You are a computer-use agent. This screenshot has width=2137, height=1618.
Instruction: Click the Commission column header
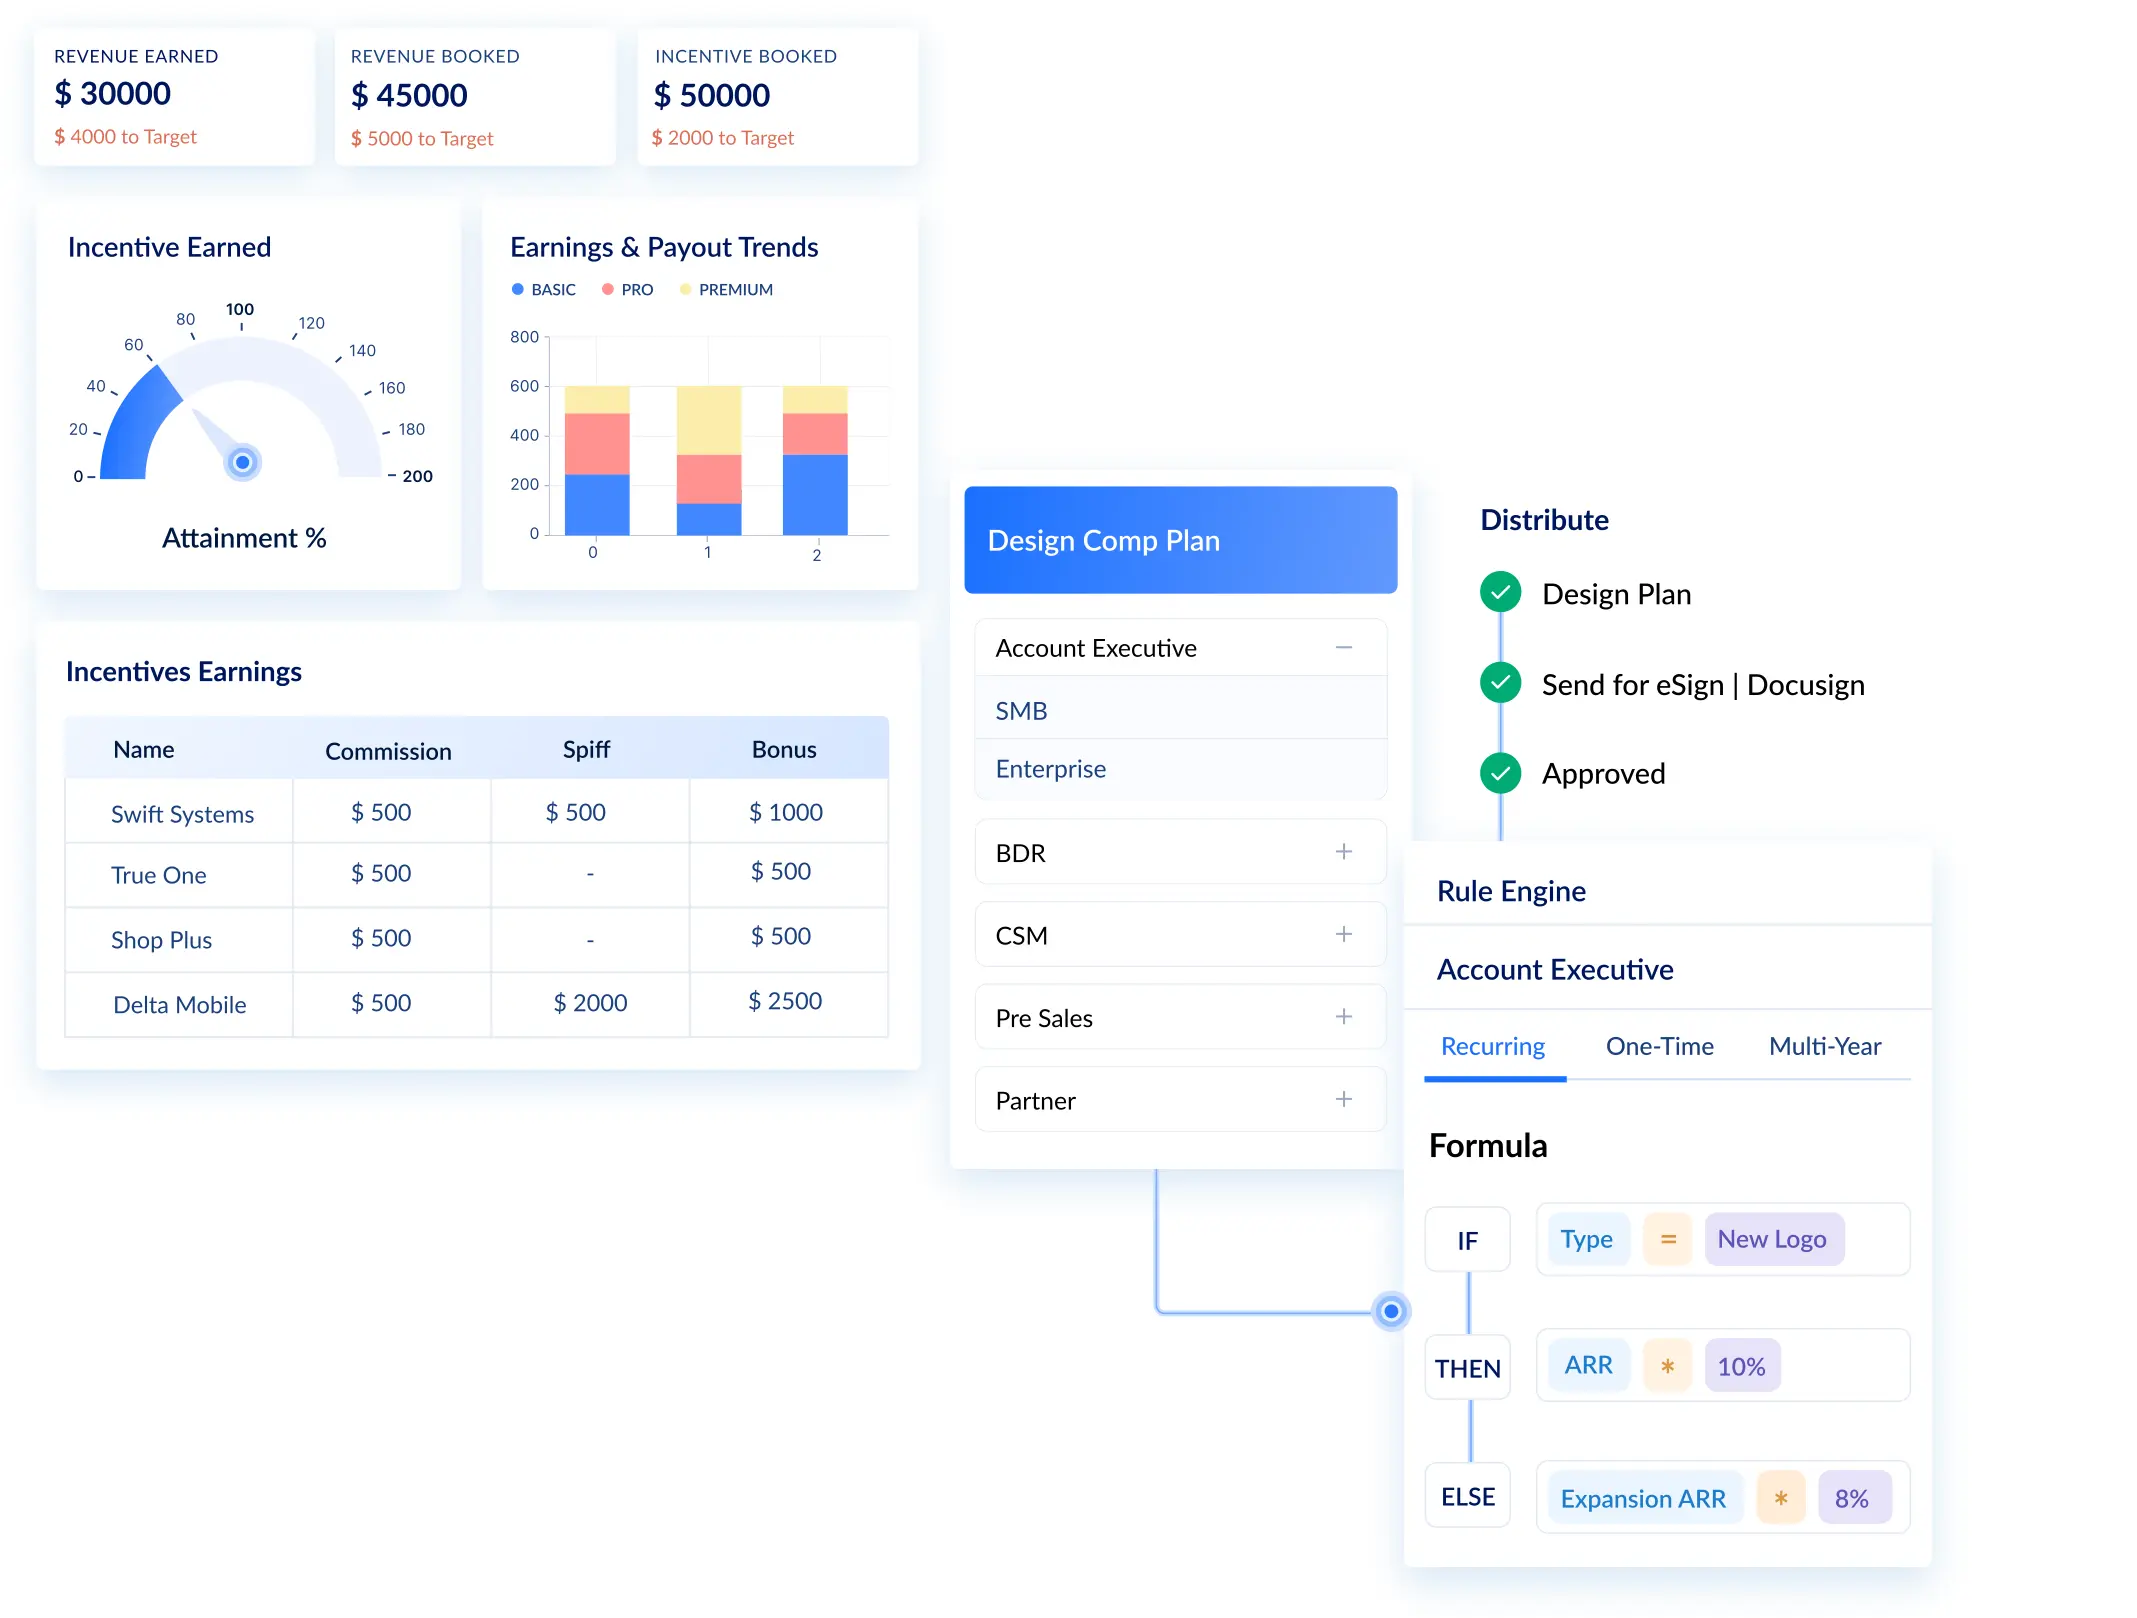pyautogui.click(x=388, y=751)
